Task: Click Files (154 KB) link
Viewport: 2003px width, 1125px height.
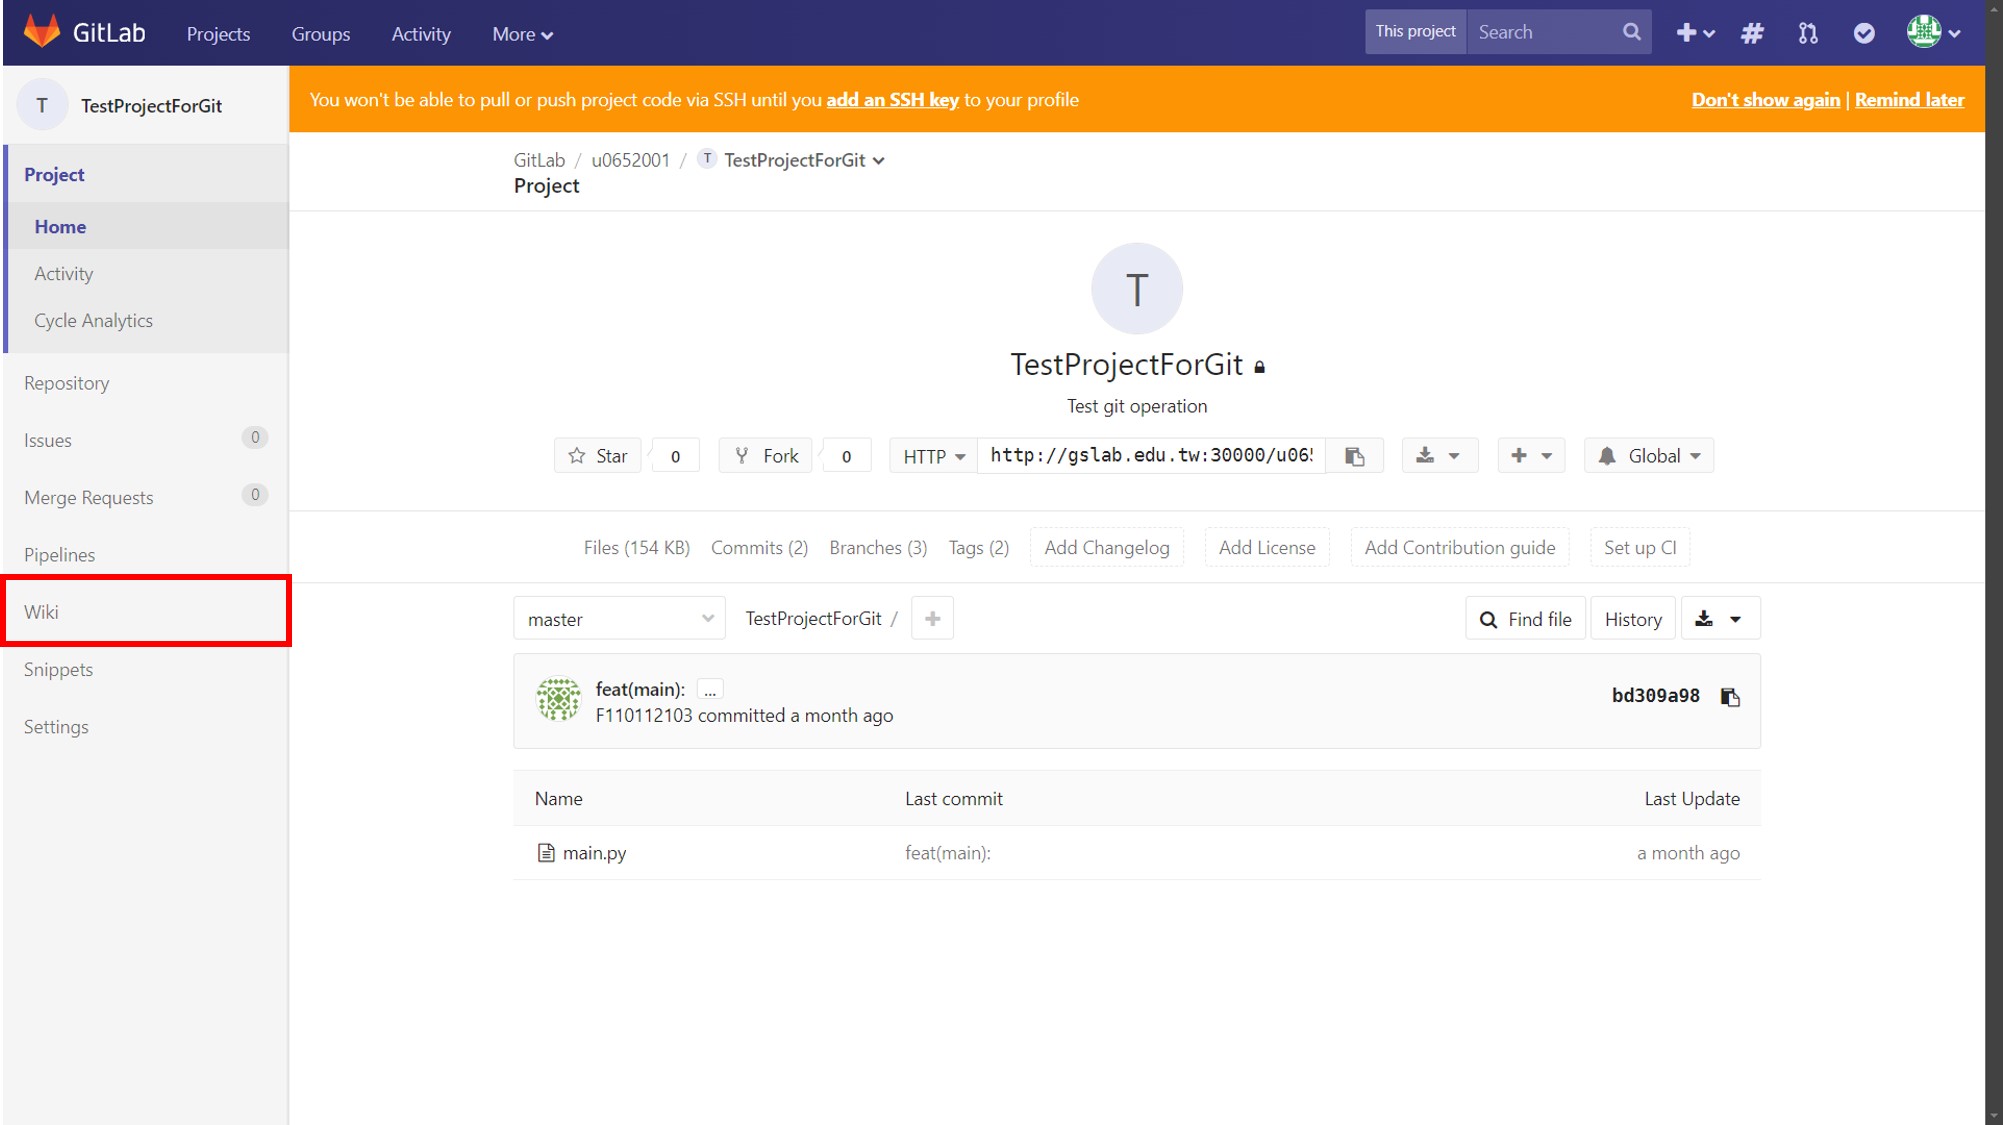Action: pos(636,548)
